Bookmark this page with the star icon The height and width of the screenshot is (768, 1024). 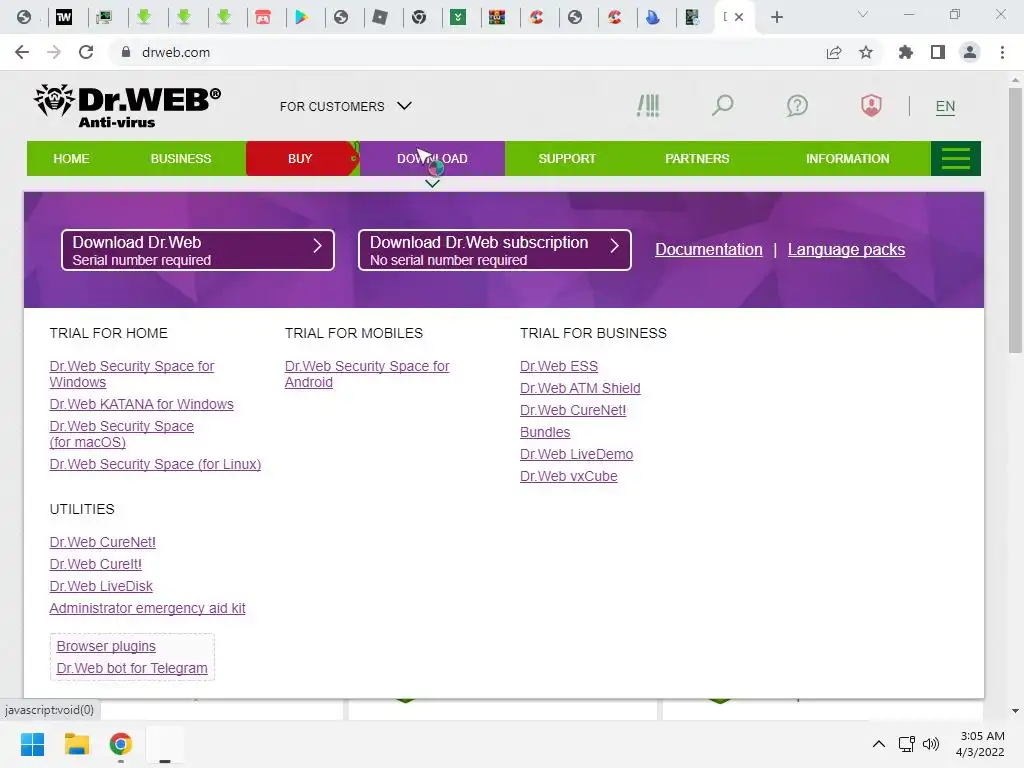pyautogui.click(x=866, y=52)
